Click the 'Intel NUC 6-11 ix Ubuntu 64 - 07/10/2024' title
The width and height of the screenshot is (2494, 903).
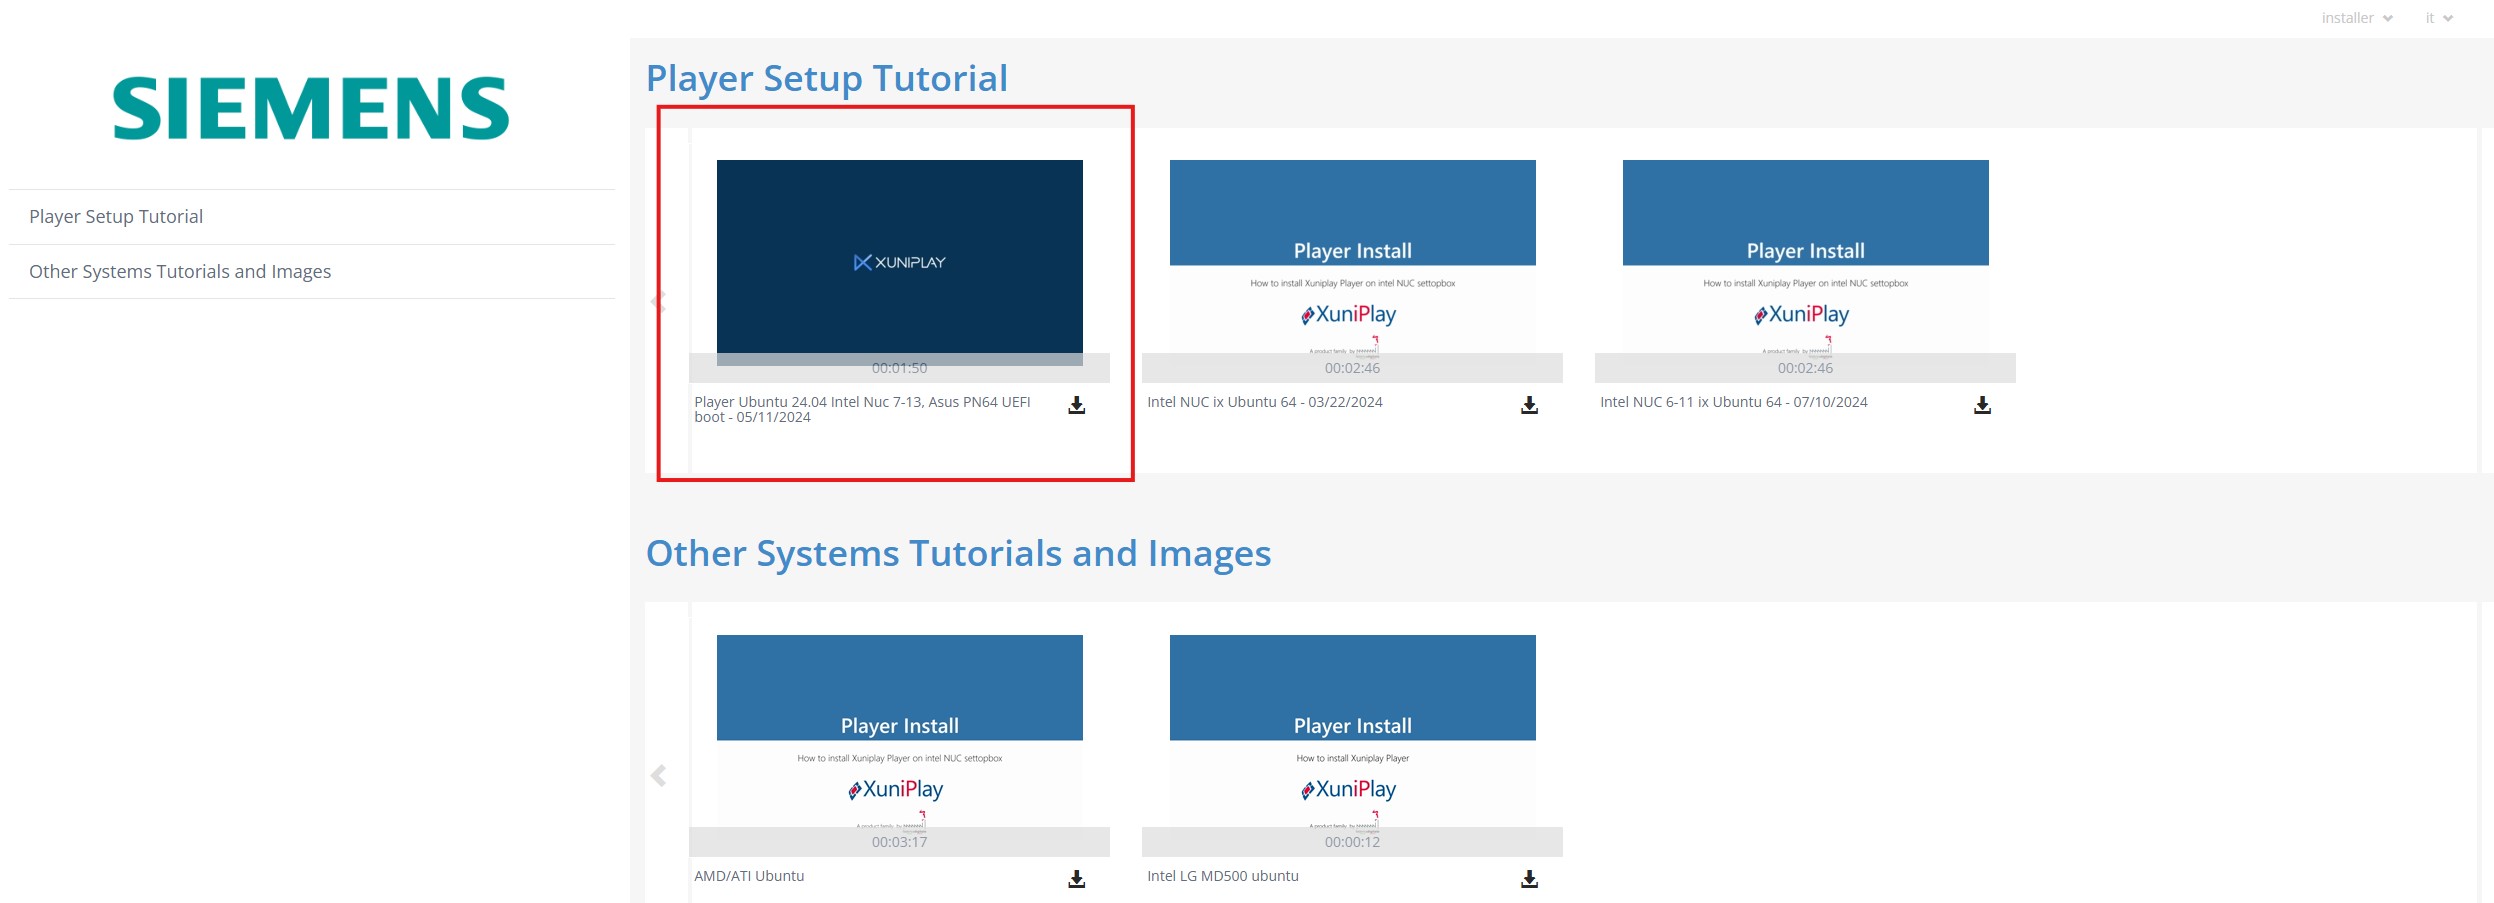coord(1733,402)
